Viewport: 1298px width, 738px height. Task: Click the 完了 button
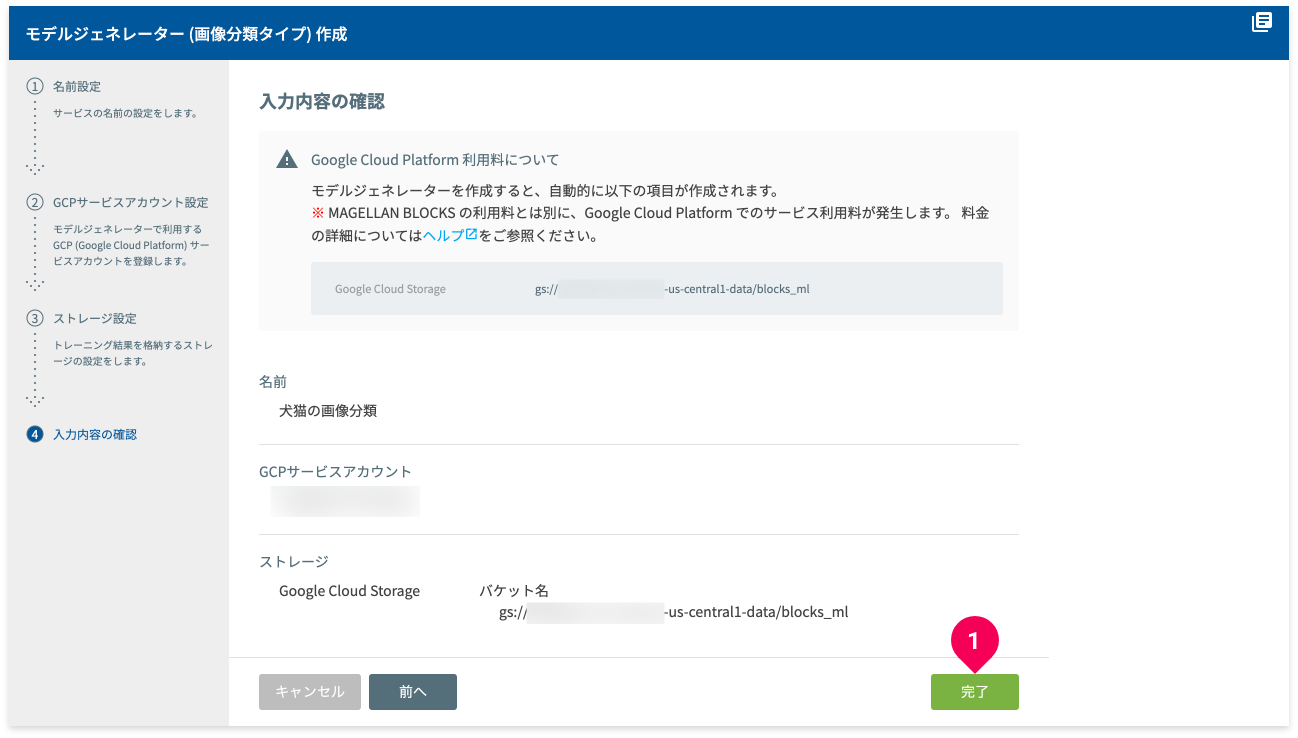coord(974,692)
